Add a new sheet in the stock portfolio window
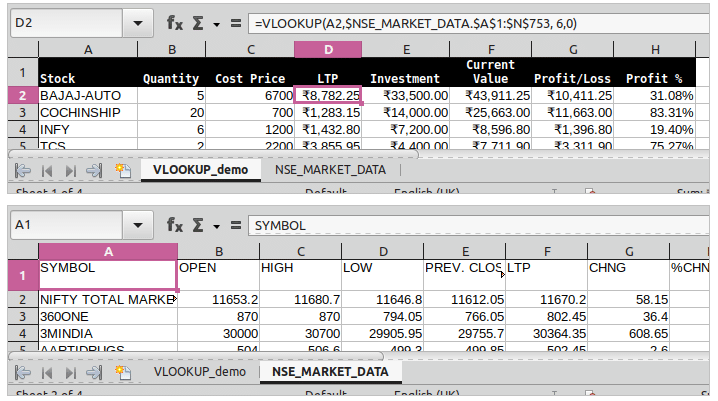Screen dimensions: 718x401 click(x=123, y=170)
